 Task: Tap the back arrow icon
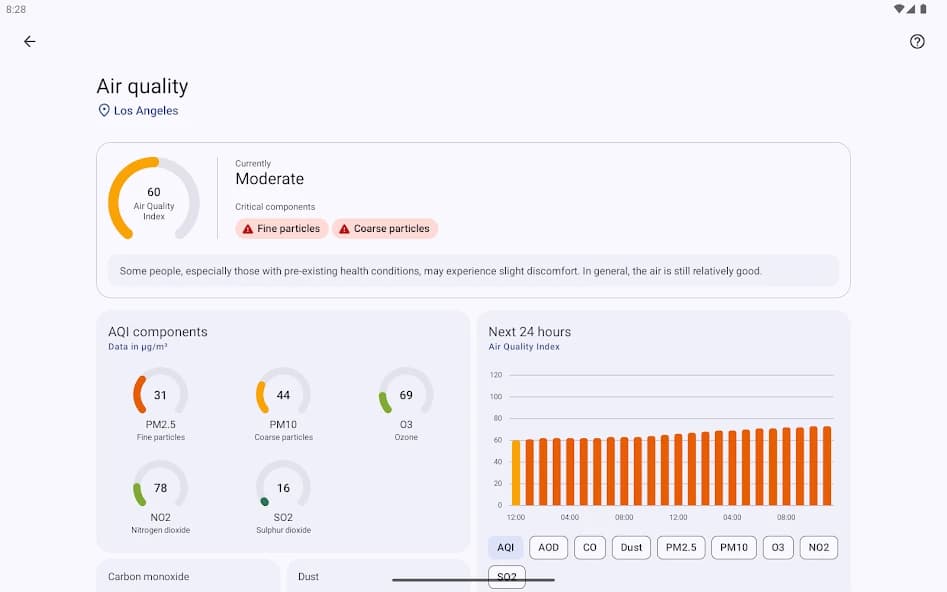(x=30, y=41)
